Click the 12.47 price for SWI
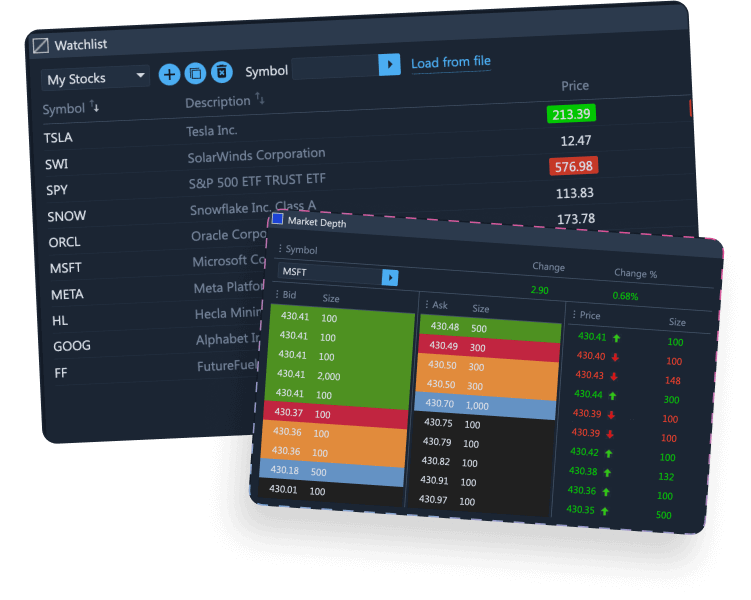 576,140
